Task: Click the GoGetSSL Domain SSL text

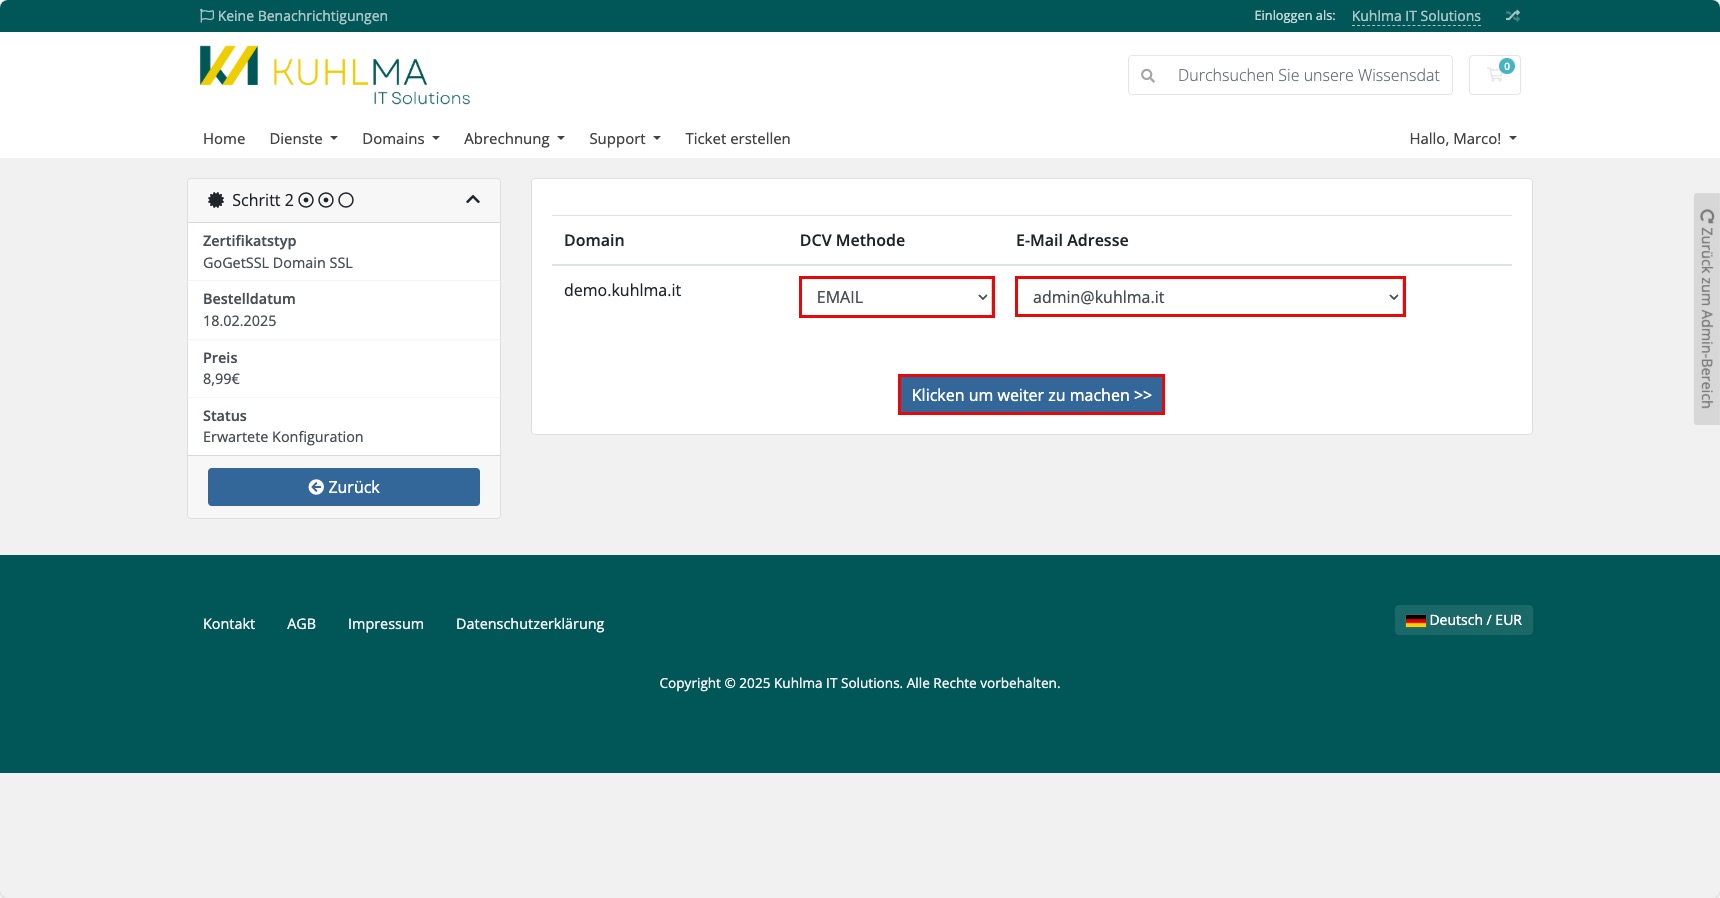Action: coord(278,263)
